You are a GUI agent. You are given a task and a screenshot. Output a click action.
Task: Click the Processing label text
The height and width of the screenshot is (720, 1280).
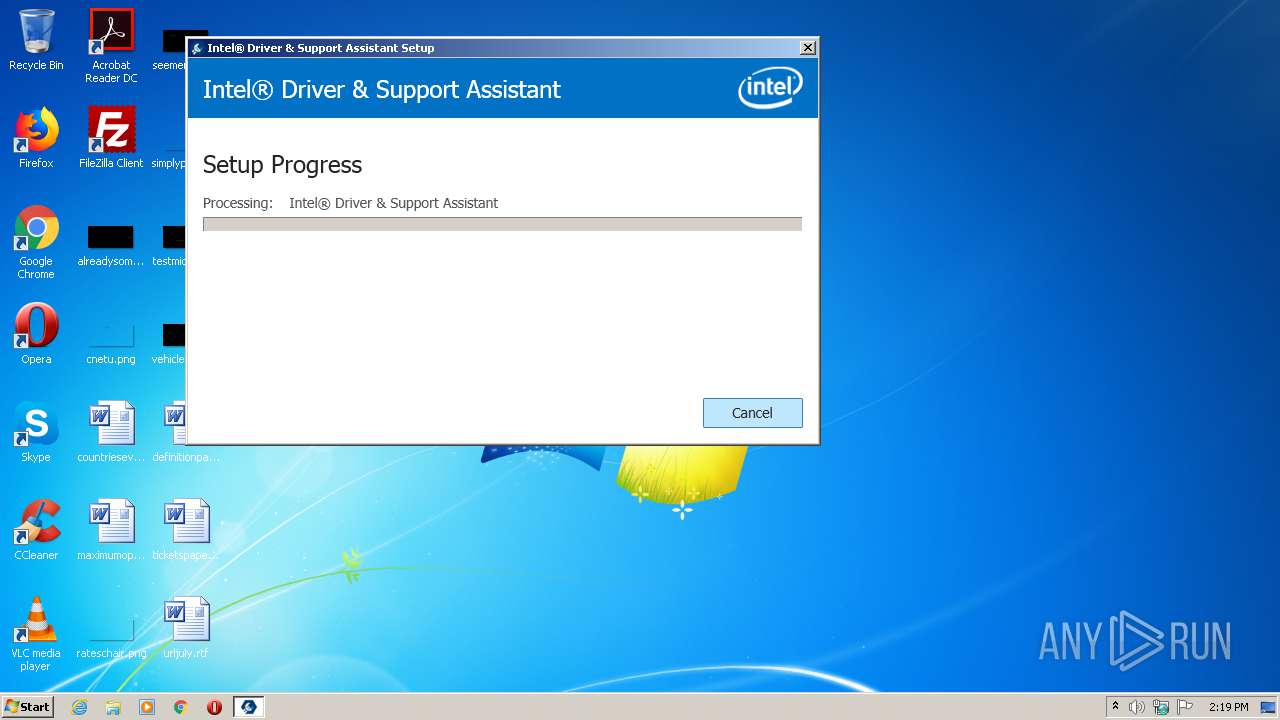(x=238, y=203)
